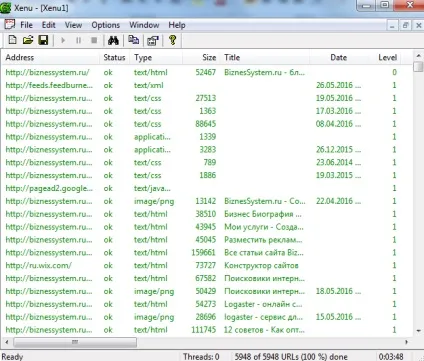Click the Copy toolbar icon
This screenshot has height=361, width=424.
(134, 40)
